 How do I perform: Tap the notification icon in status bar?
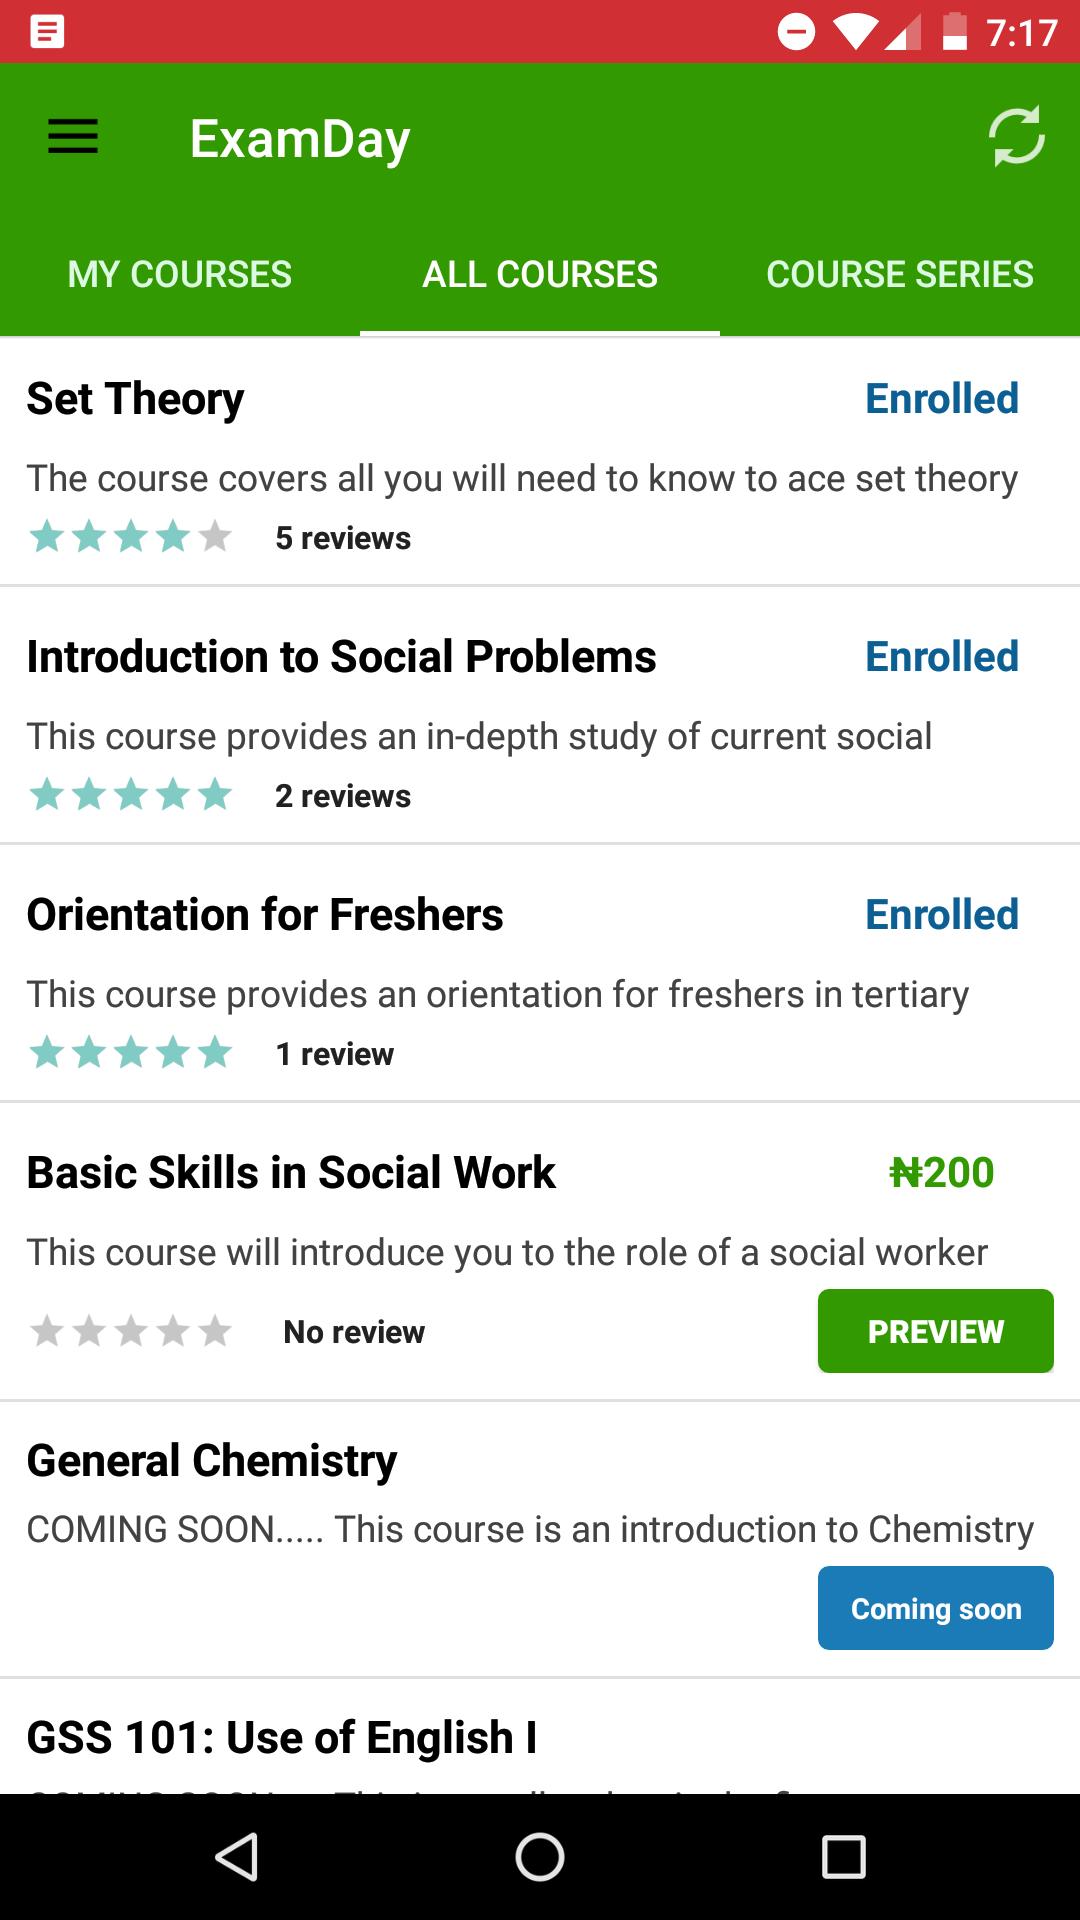47,32
